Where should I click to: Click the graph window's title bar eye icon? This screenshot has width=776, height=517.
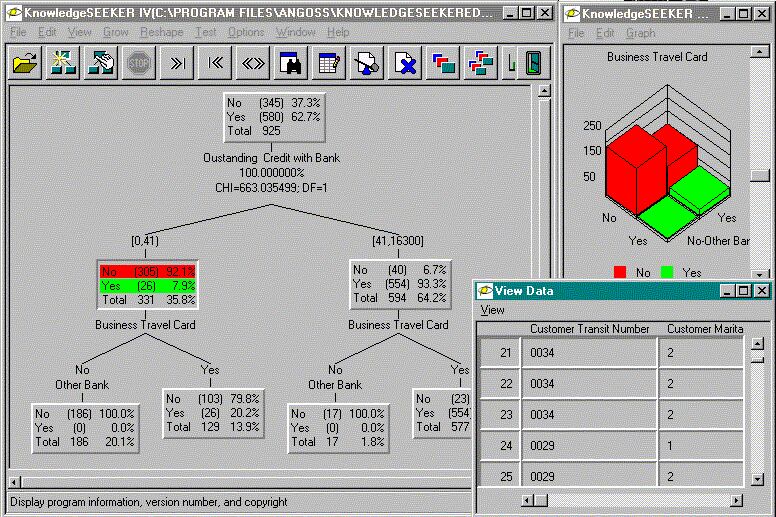(x=572, y=13)
